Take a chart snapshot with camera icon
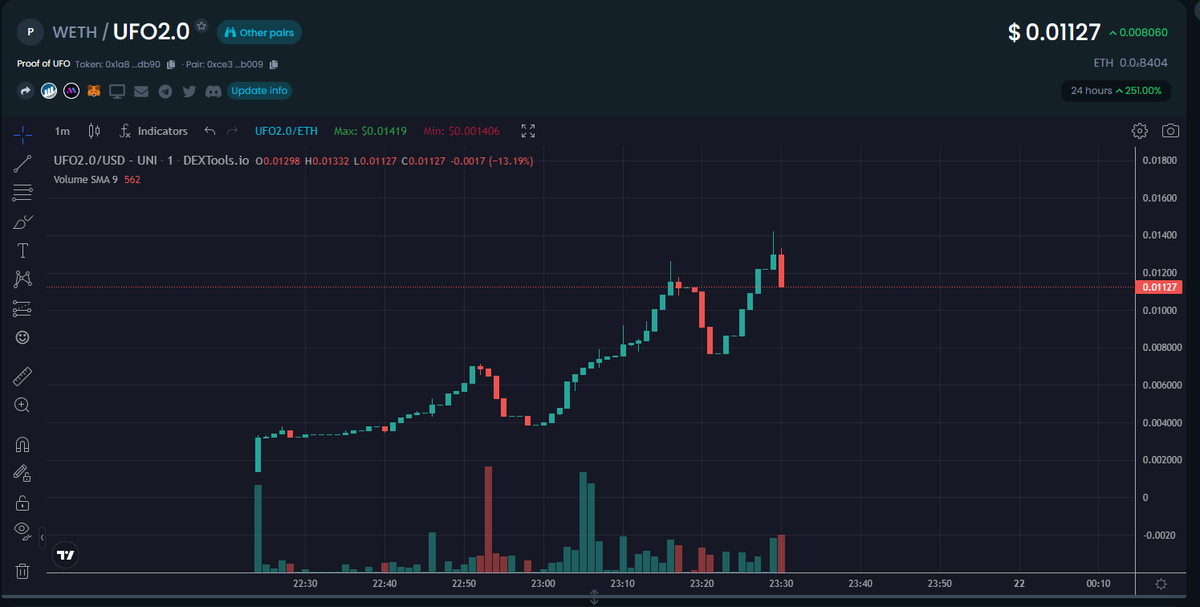The height and width of the screenshot is (607, 1200). (1169, 131)
